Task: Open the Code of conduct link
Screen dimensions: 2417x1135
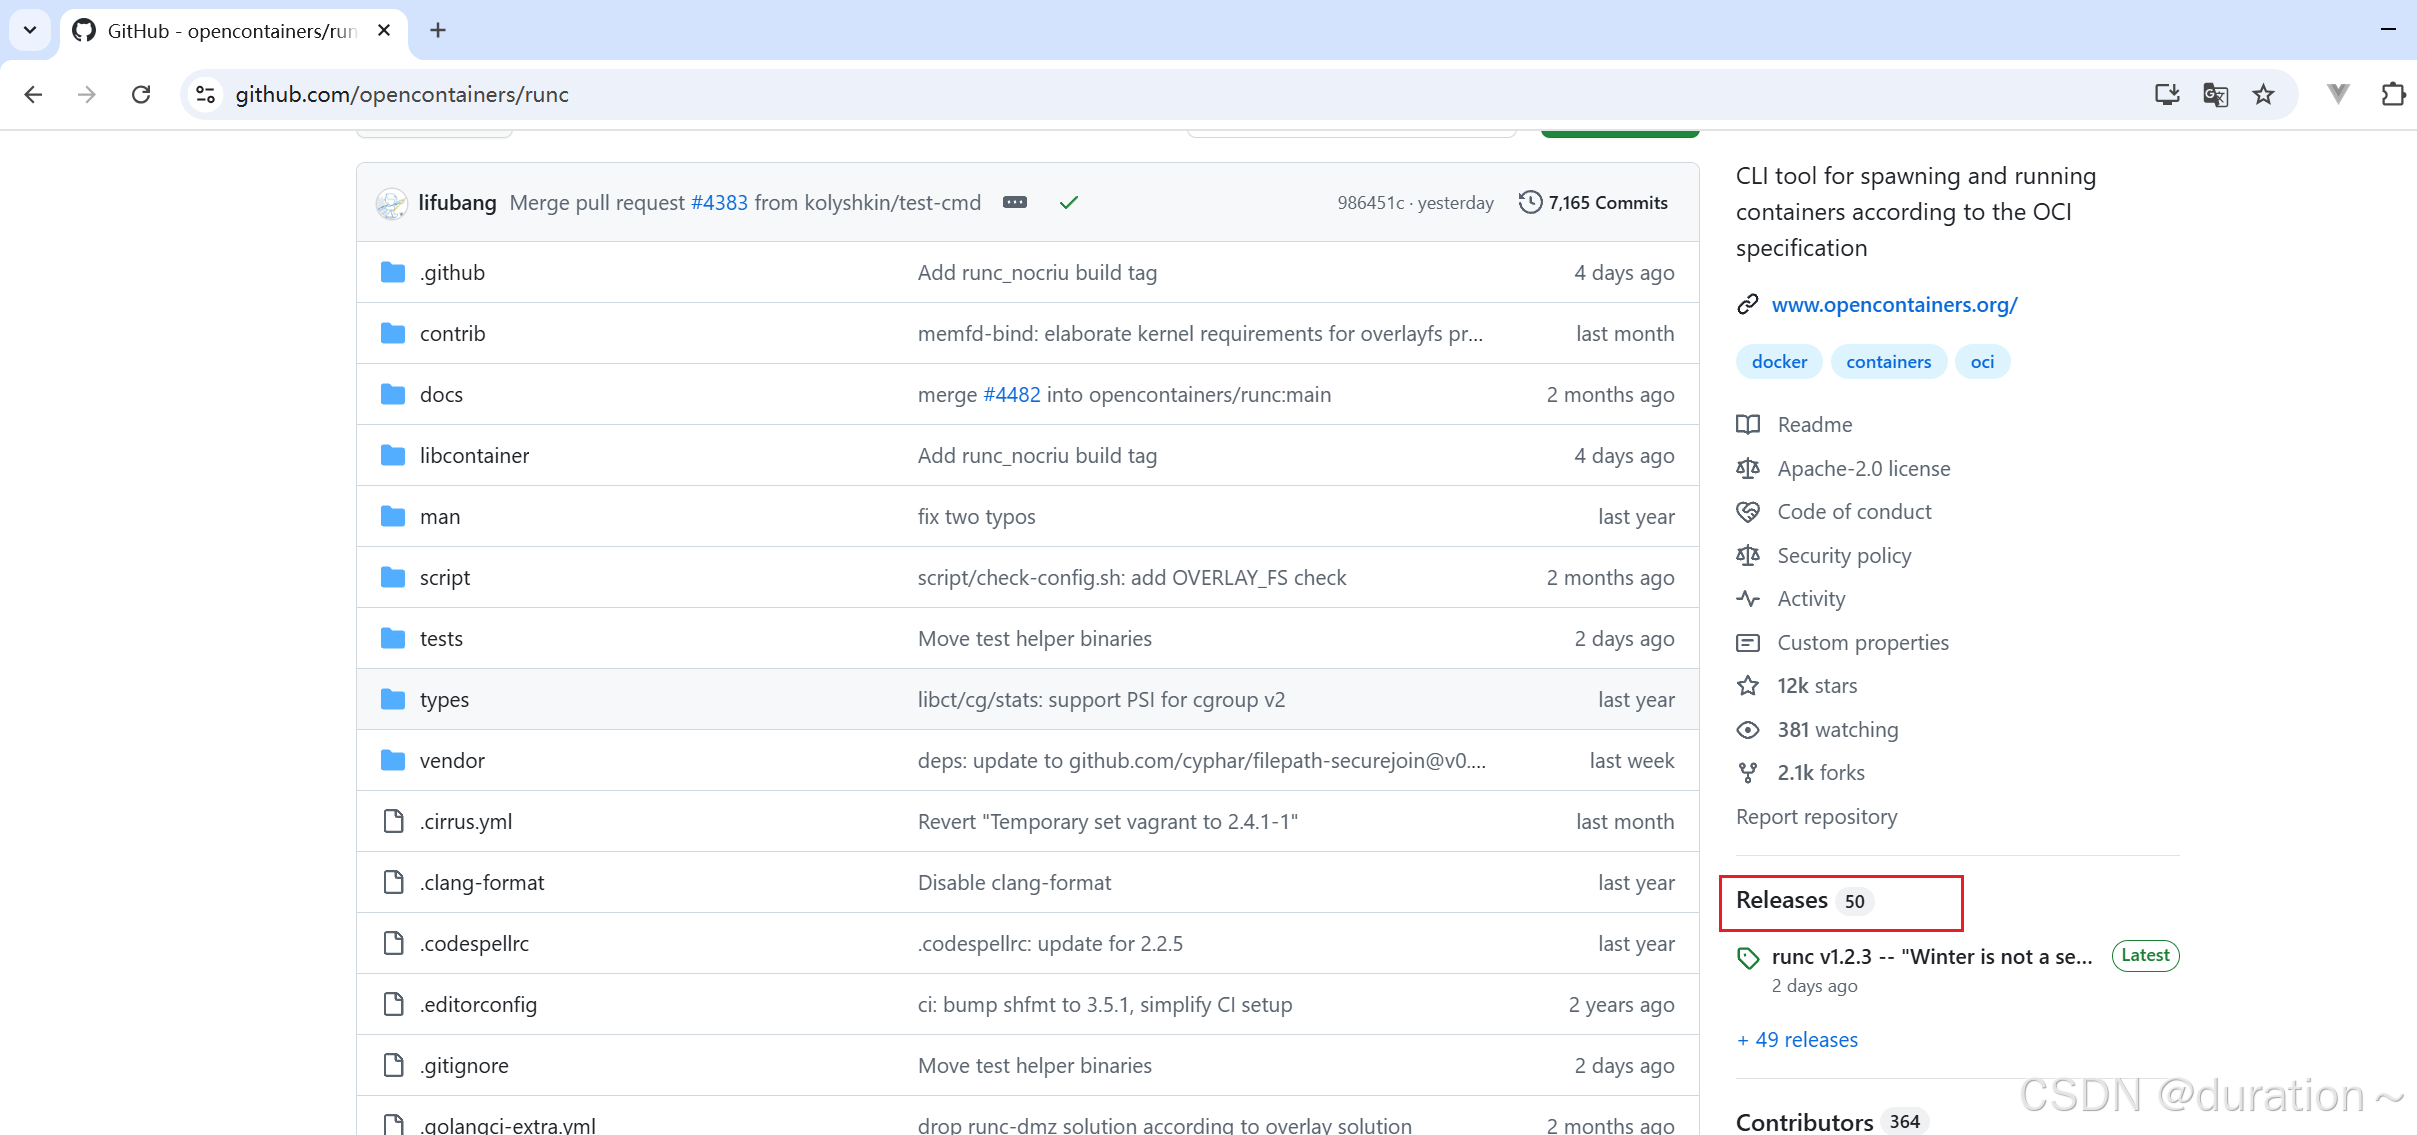Action: 1854,511
